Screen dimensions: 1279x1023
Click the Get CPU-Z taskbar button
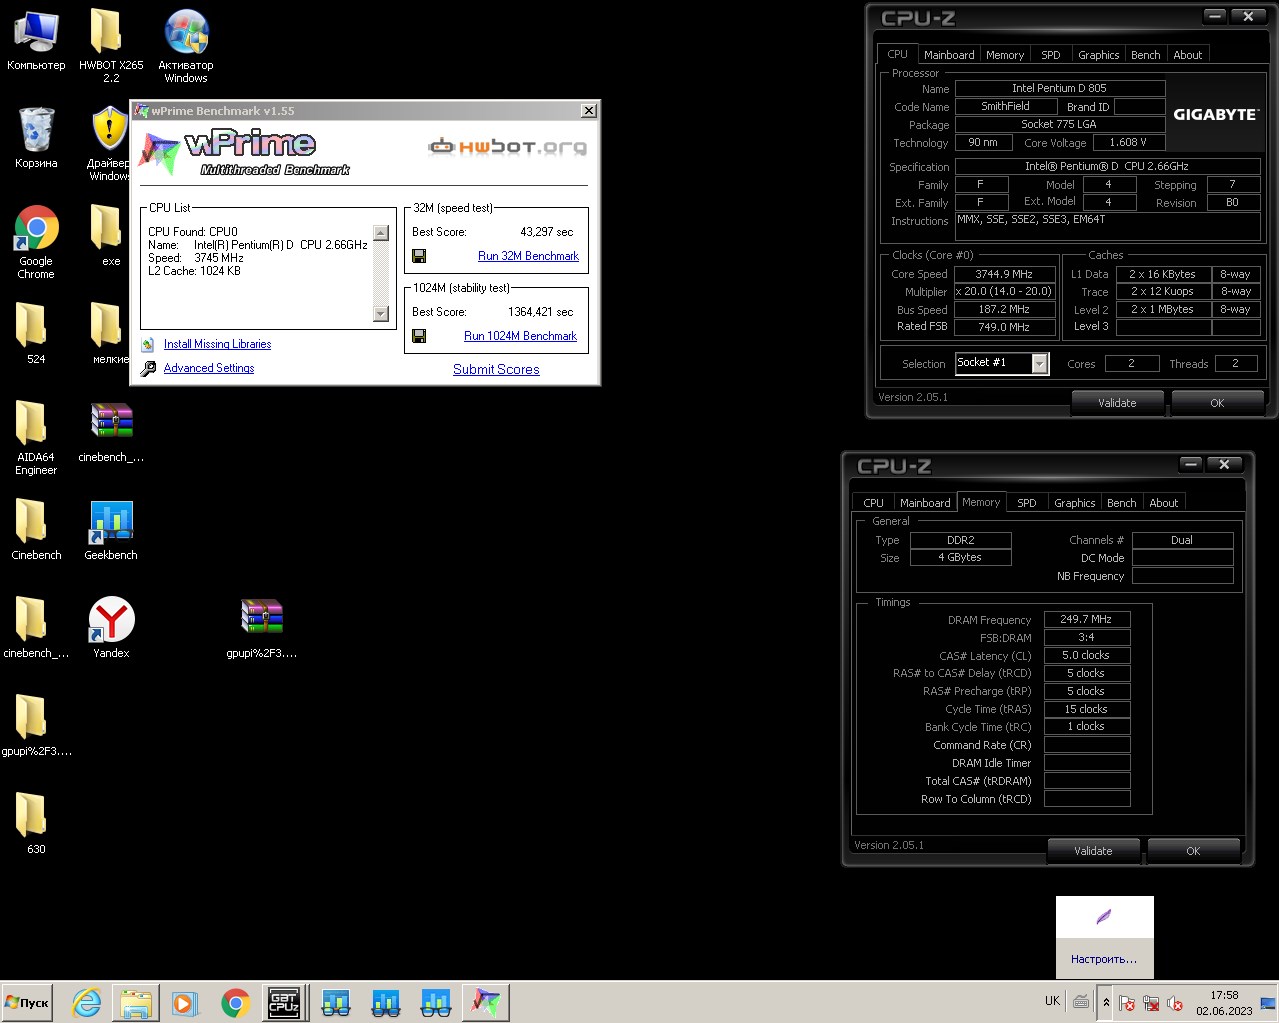pos(285,1002)
